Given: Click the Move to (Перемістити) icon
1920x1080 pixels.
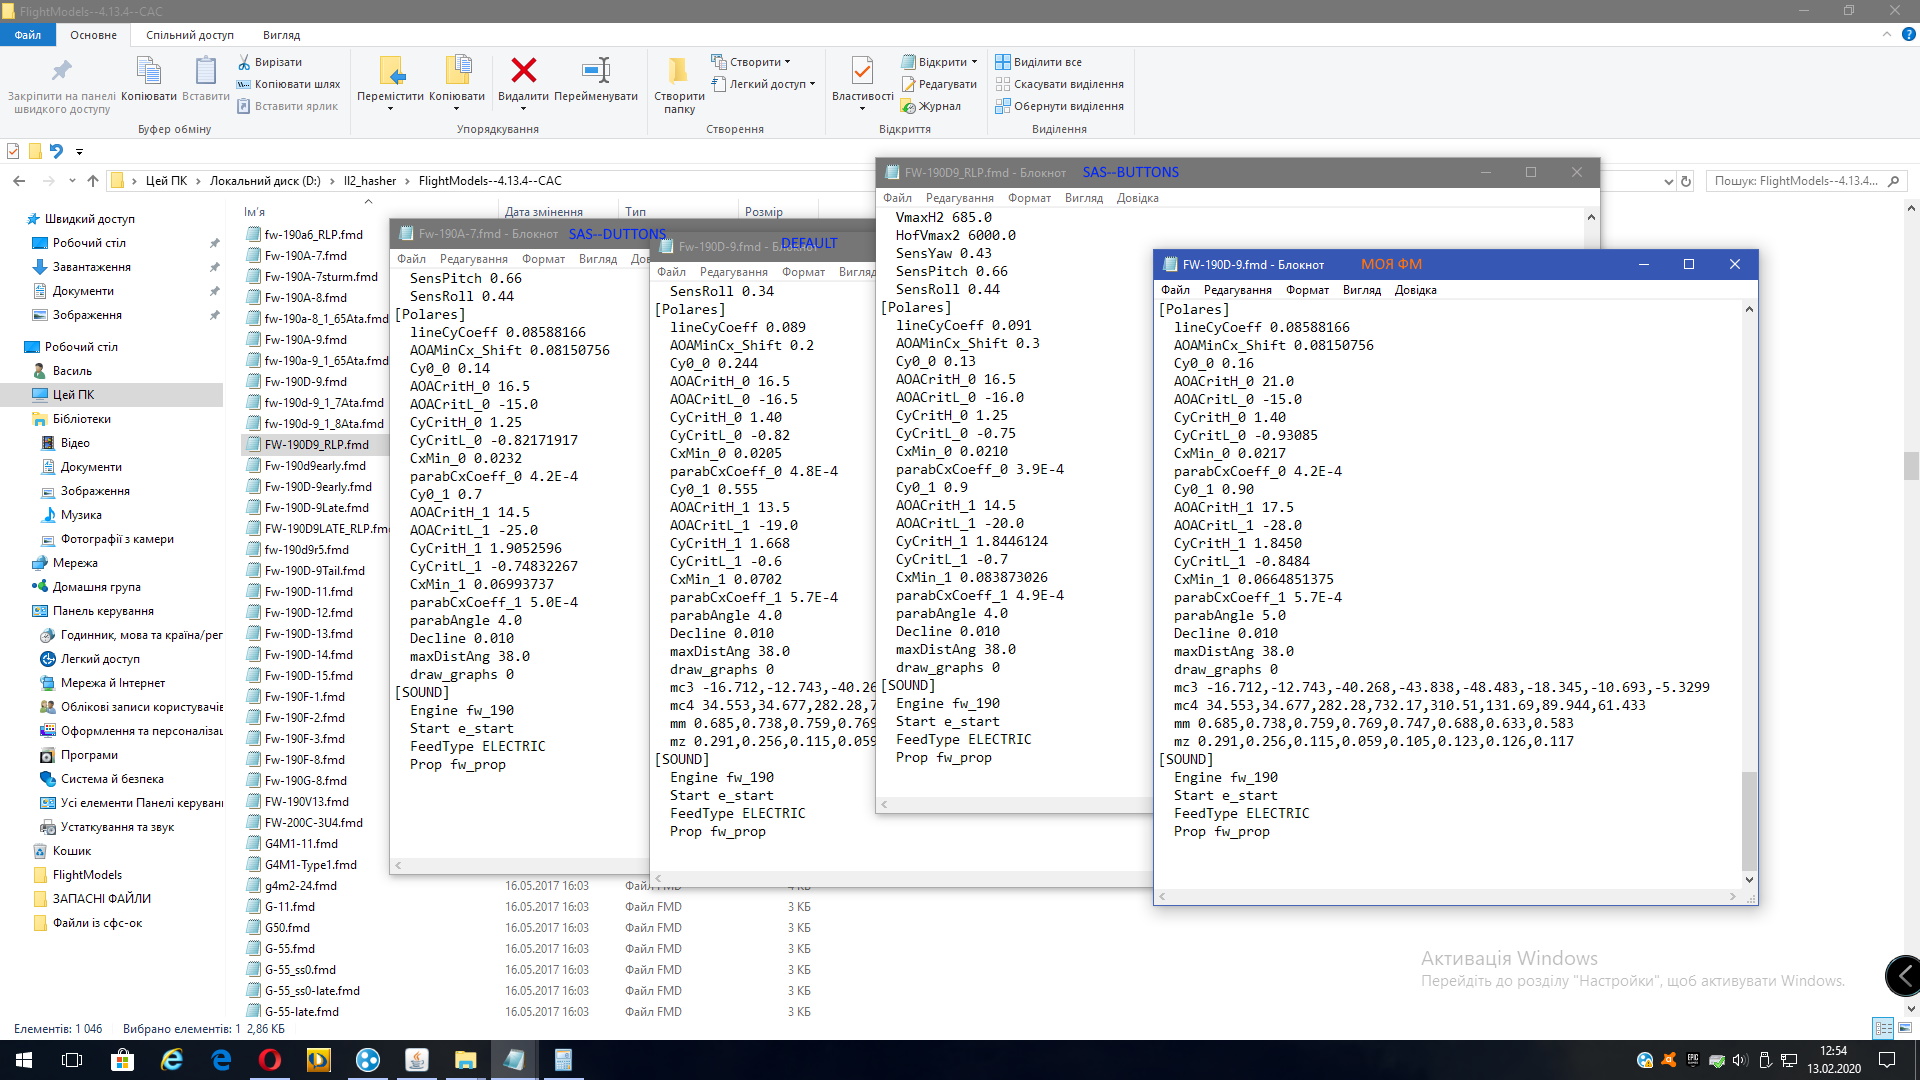Looking at the screenshot, I should click(391, 71).
